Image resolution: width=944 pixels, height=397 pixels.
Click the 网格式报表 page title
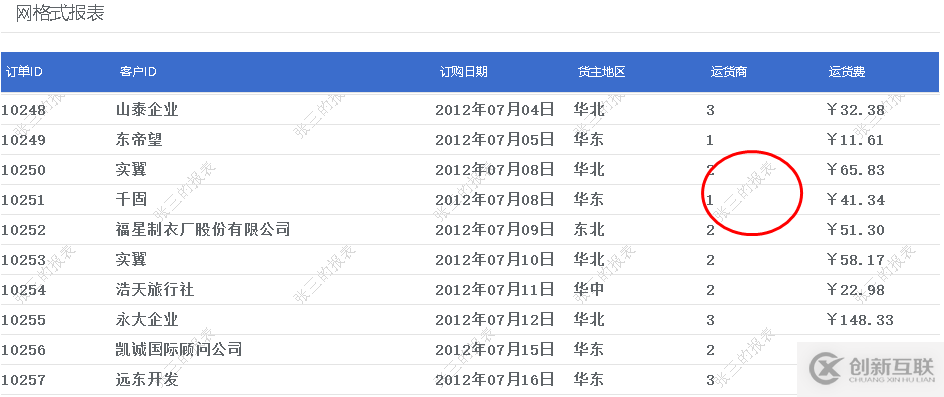pos(60,13)
